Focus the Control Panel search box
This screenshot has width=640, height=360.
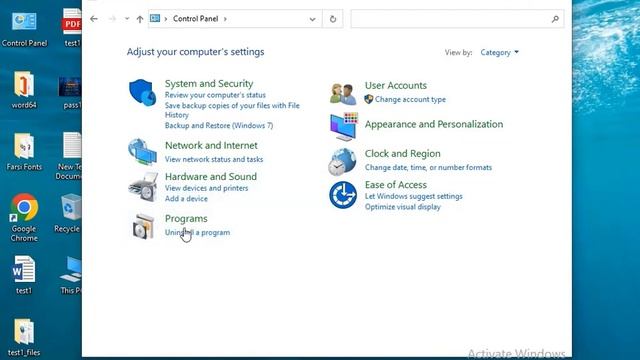click(x=457, y=19)
